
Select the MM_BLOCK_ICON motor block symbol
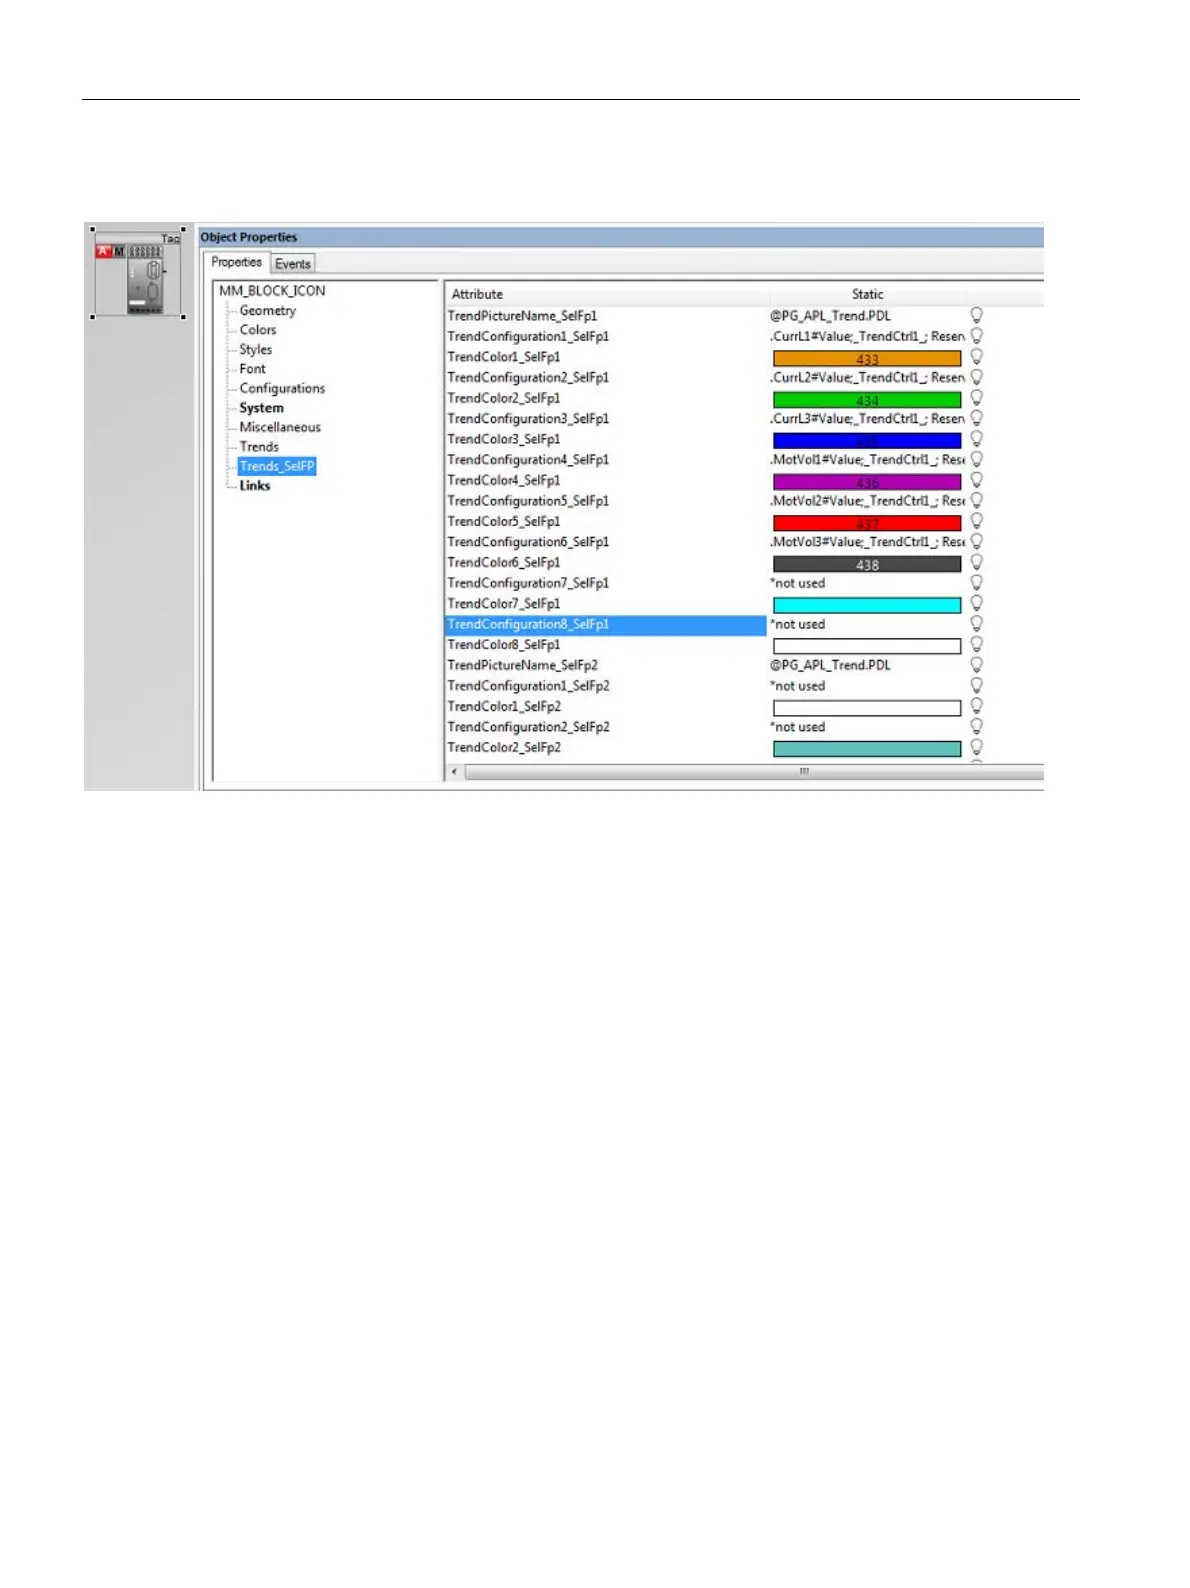138,273
